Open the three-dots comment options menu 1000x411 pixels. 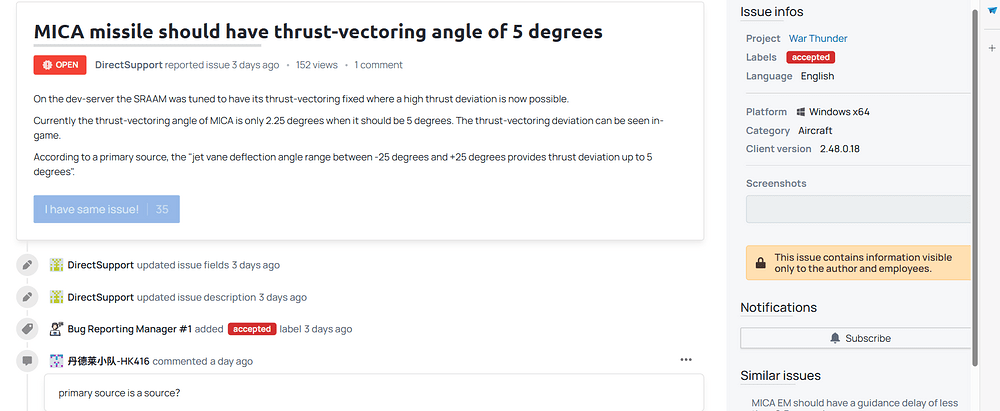point(686,360)
